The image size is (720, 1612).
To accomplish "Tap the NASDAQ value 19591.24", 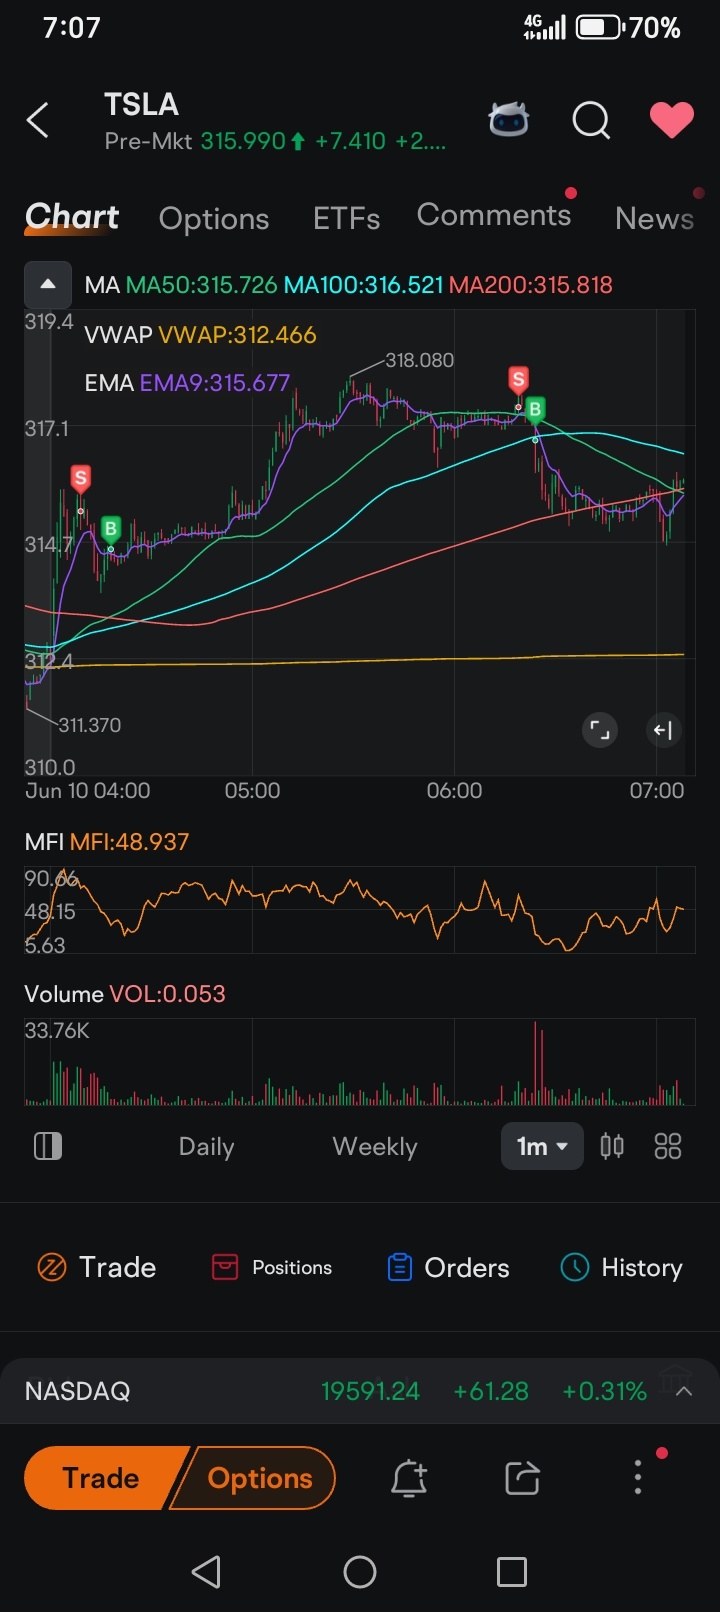I will pos(370,1391).
